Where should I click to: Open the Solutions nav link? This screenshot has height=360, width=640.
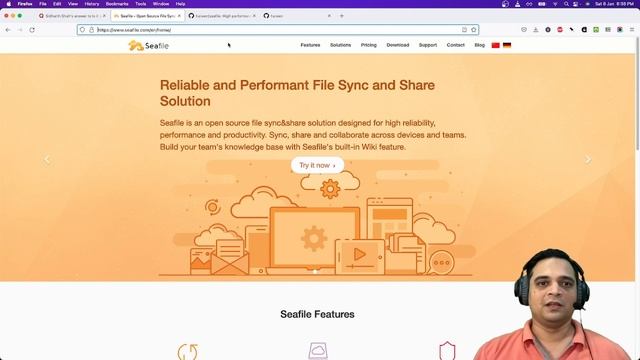pos(340,45)
